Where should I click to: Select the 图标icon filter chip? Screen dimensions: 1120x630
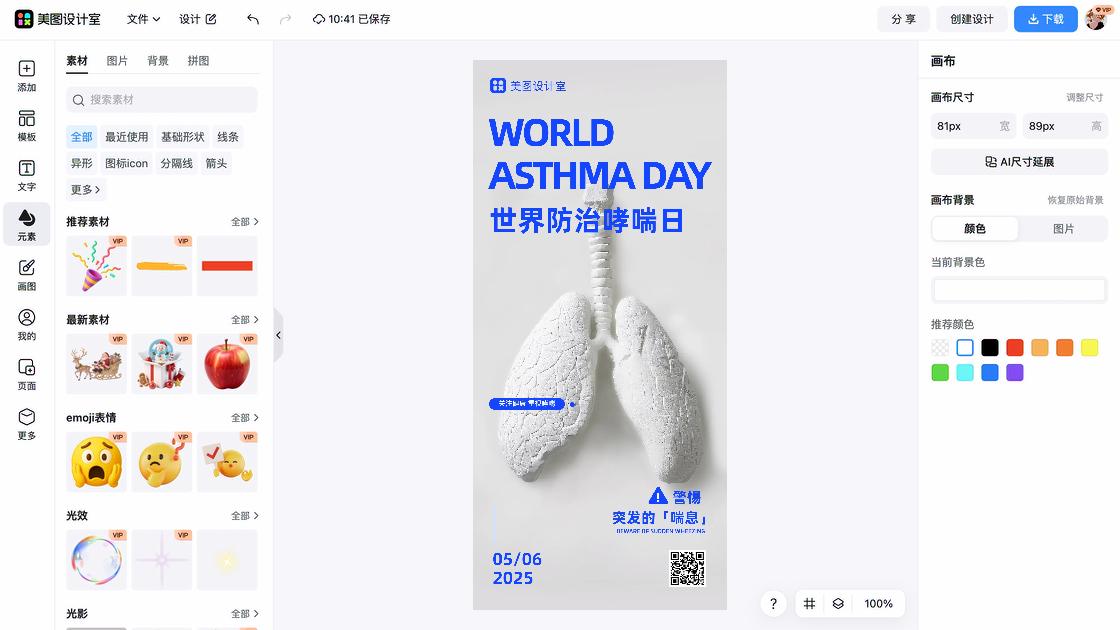126,163
